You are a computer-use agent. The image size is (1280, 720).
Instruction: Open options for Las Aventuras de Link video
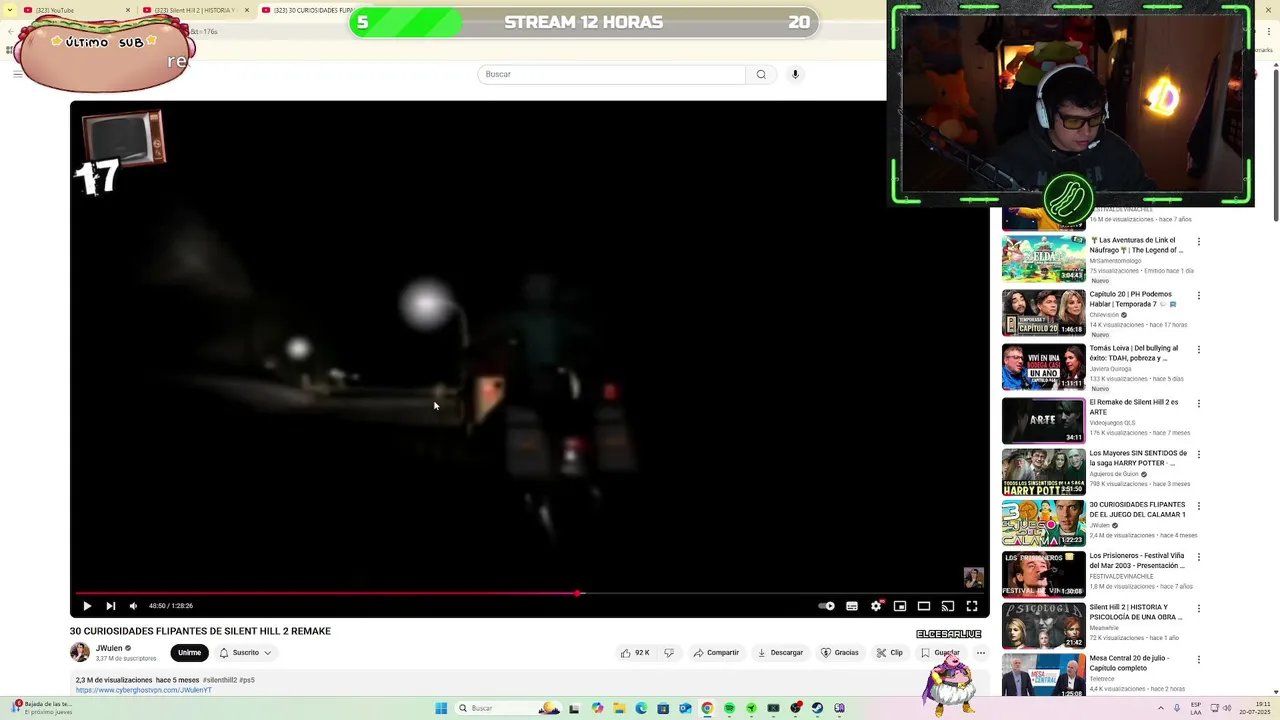click(x=1199, y=242)
